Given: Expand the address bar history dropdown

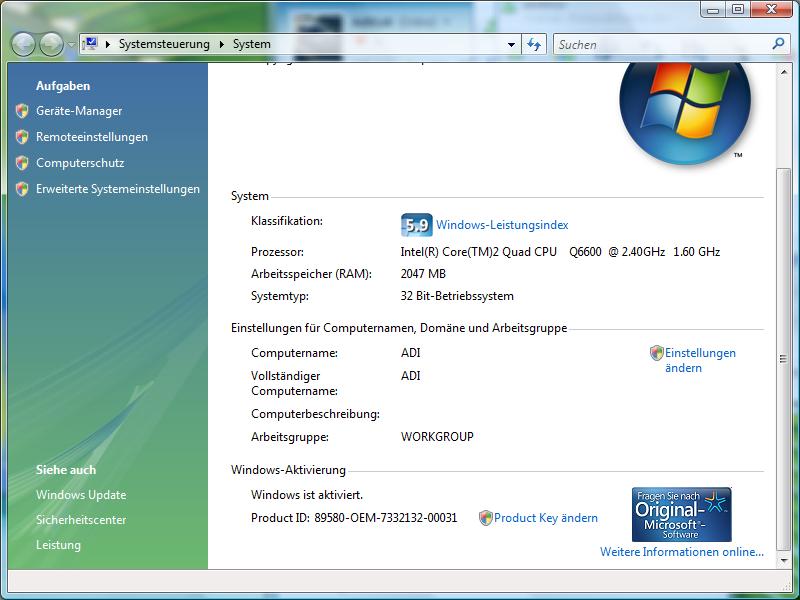Looking at the screenshot, I should tap(511, 45).
